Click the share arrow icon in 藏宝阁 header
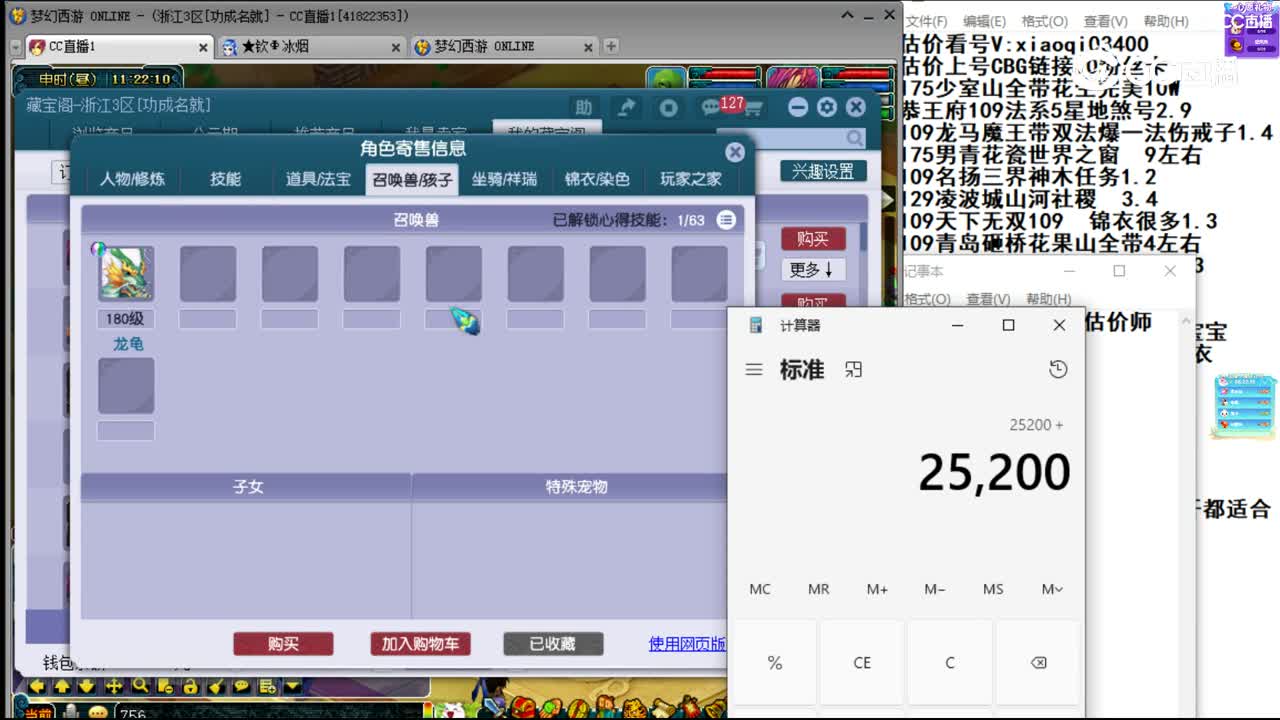Screen dimensions: 1280x720 (626, 108)
